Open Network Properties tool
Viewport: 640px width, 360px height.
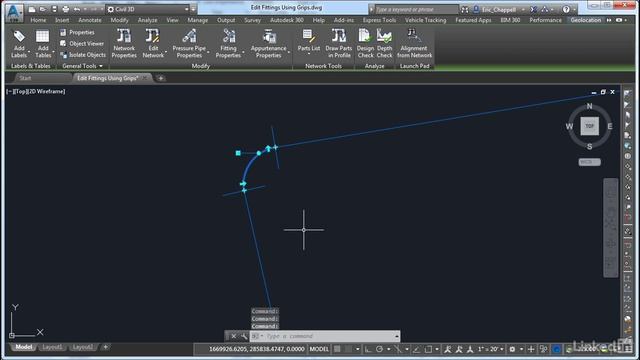point(124,44)
